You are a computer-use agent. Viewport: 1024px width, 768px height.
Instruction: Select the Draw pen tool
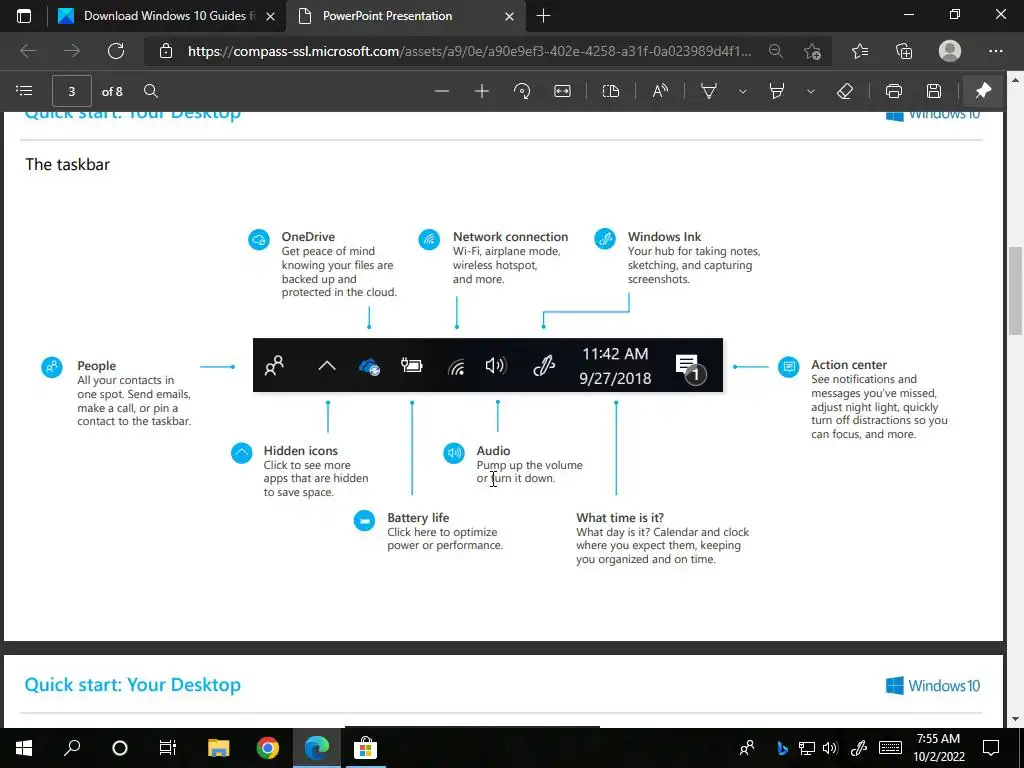pyautogui.click(x=709, y=91)
